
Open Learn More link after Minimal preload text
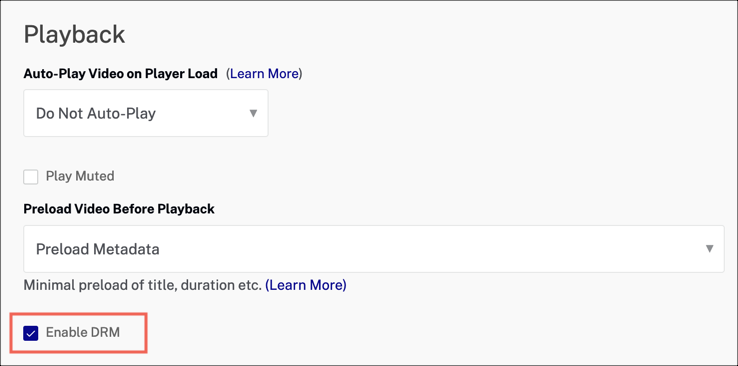(x=306, y=285)
